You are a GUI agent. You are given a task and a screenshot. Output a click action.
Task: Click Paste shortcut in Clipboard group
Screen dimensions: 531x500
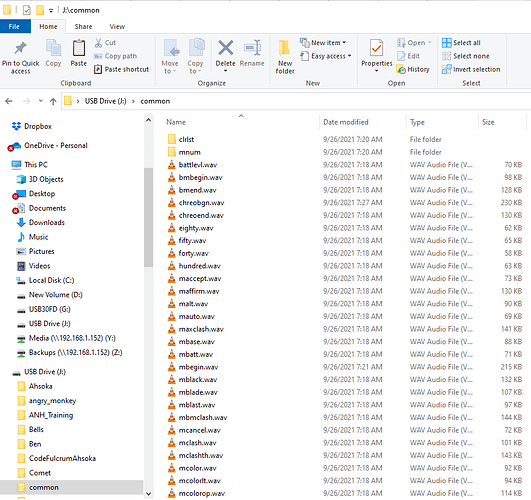(x=122, y=69)
